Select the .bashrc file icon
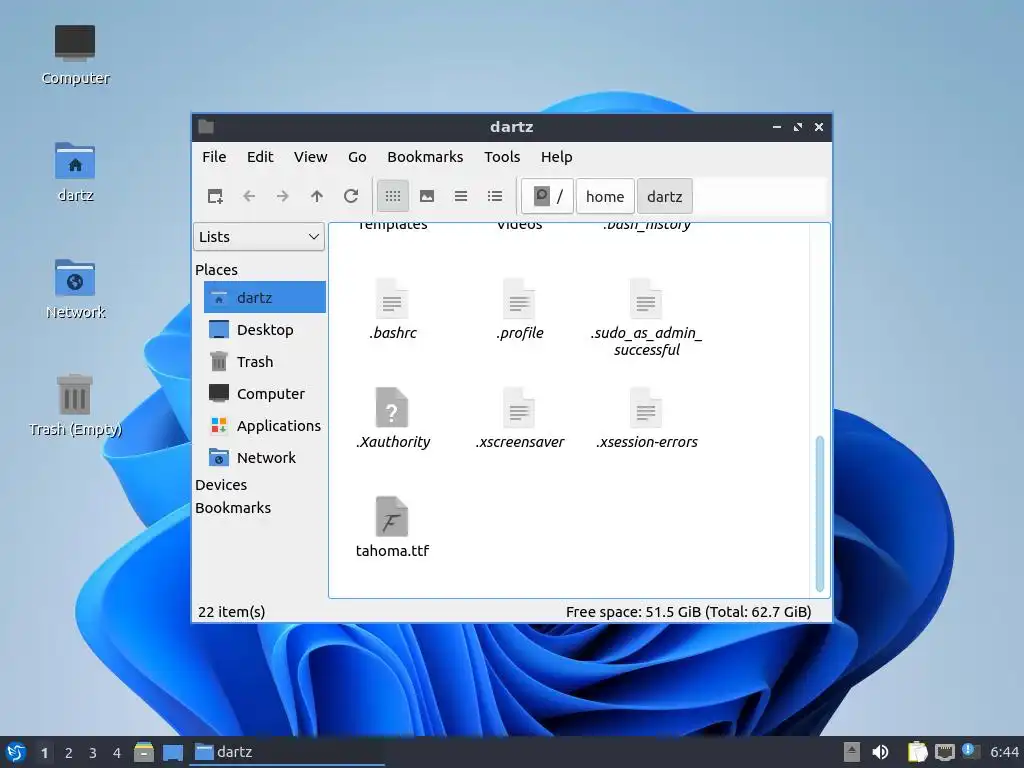This screenshot has width=1024, height=768. (392, 298)
